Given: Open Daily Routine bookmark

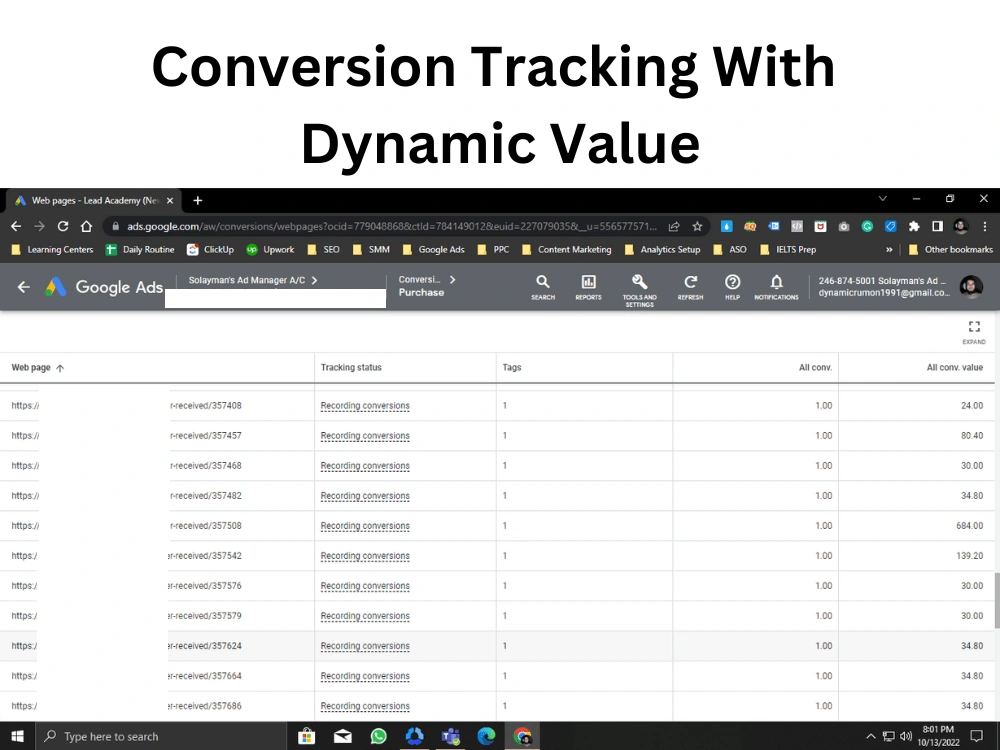Looking at the screenshot, I should tap(140, 249).
